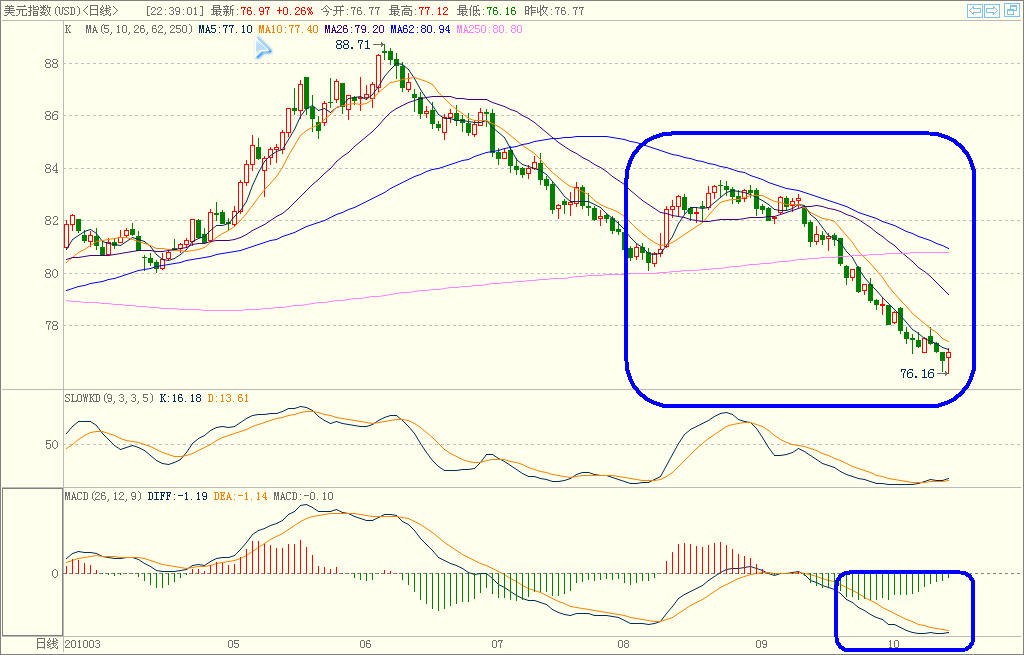Click the 05 month marker on time axis

click(x=233, y=644)
